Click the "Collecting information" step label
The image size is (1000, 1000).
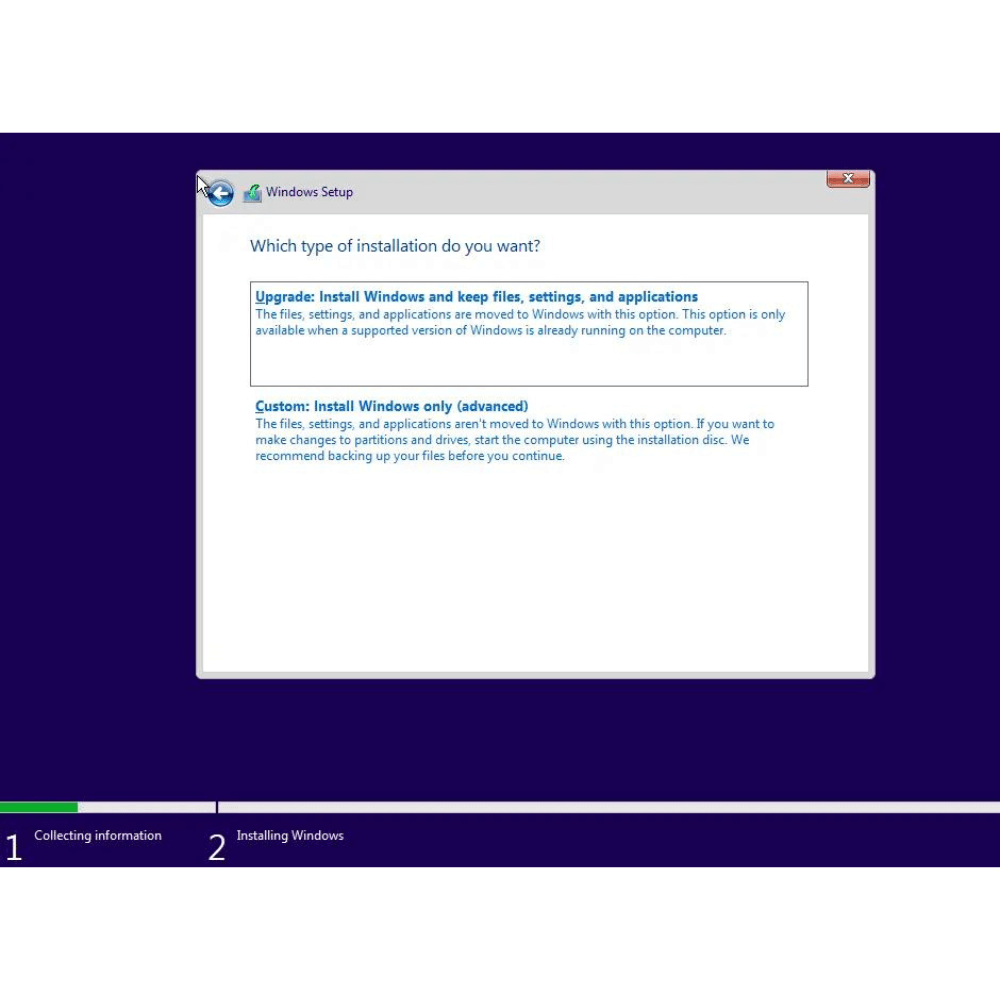point(98,836)
